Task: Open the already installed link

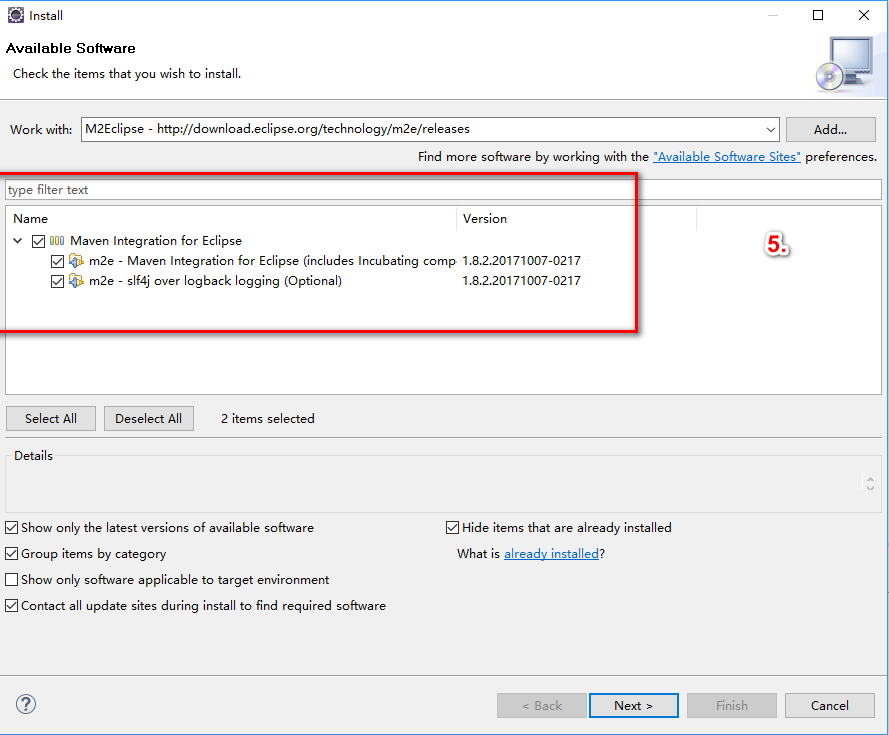Action: [552, 554]
